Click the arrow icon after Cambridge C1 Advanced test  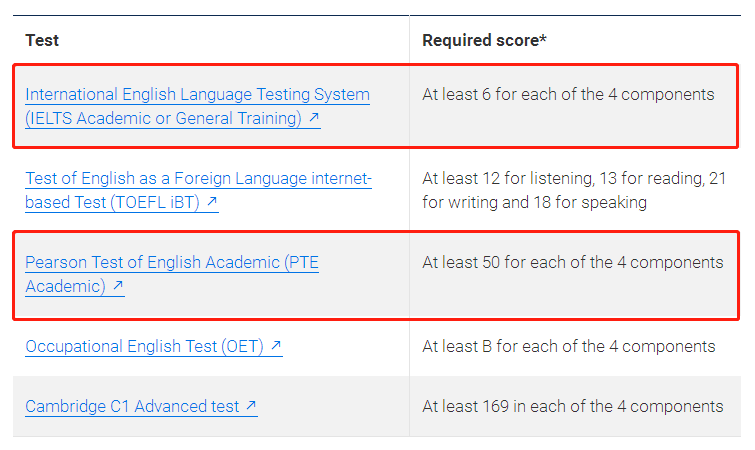251,406
